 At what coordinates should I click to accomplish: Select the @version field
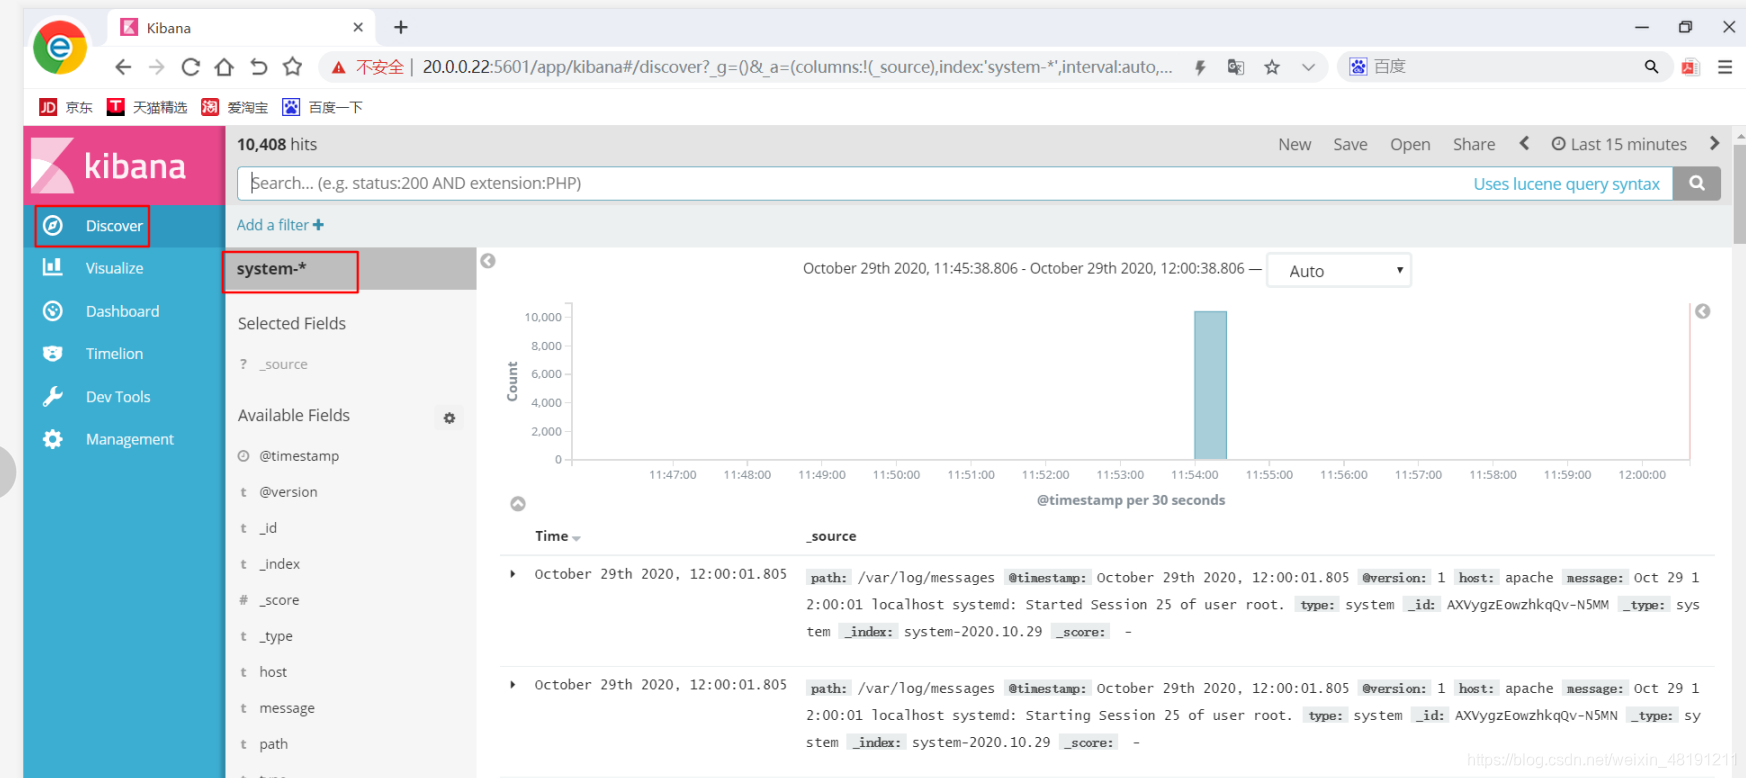click(x=288, y=492)
